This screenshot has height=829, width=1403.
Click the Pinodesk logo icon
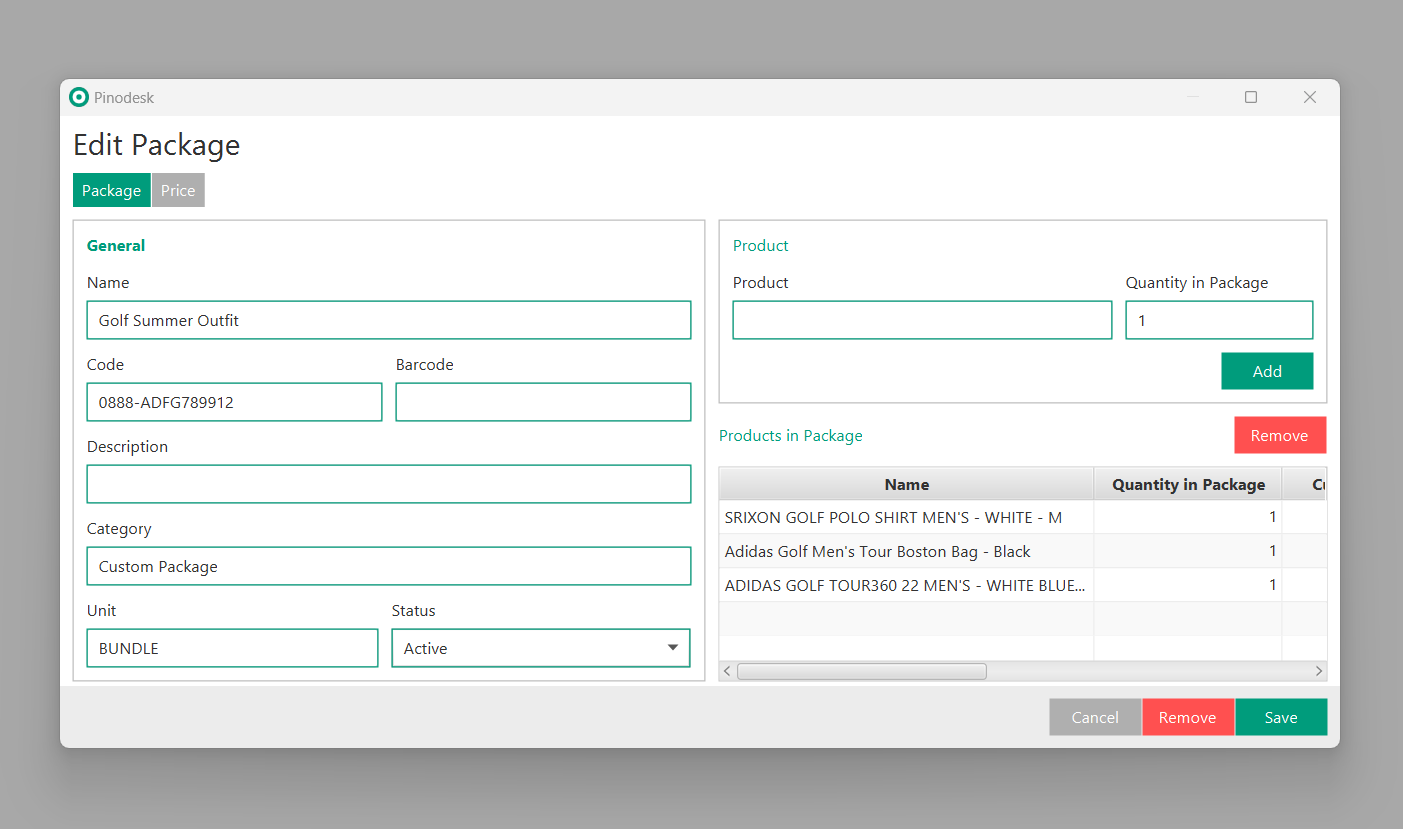pos(79,97)
